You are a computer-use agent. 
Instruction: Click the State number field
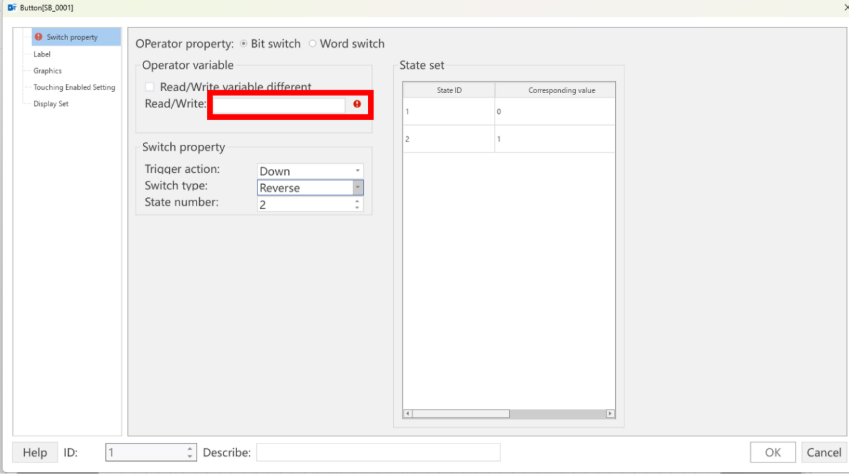[305, 204]
